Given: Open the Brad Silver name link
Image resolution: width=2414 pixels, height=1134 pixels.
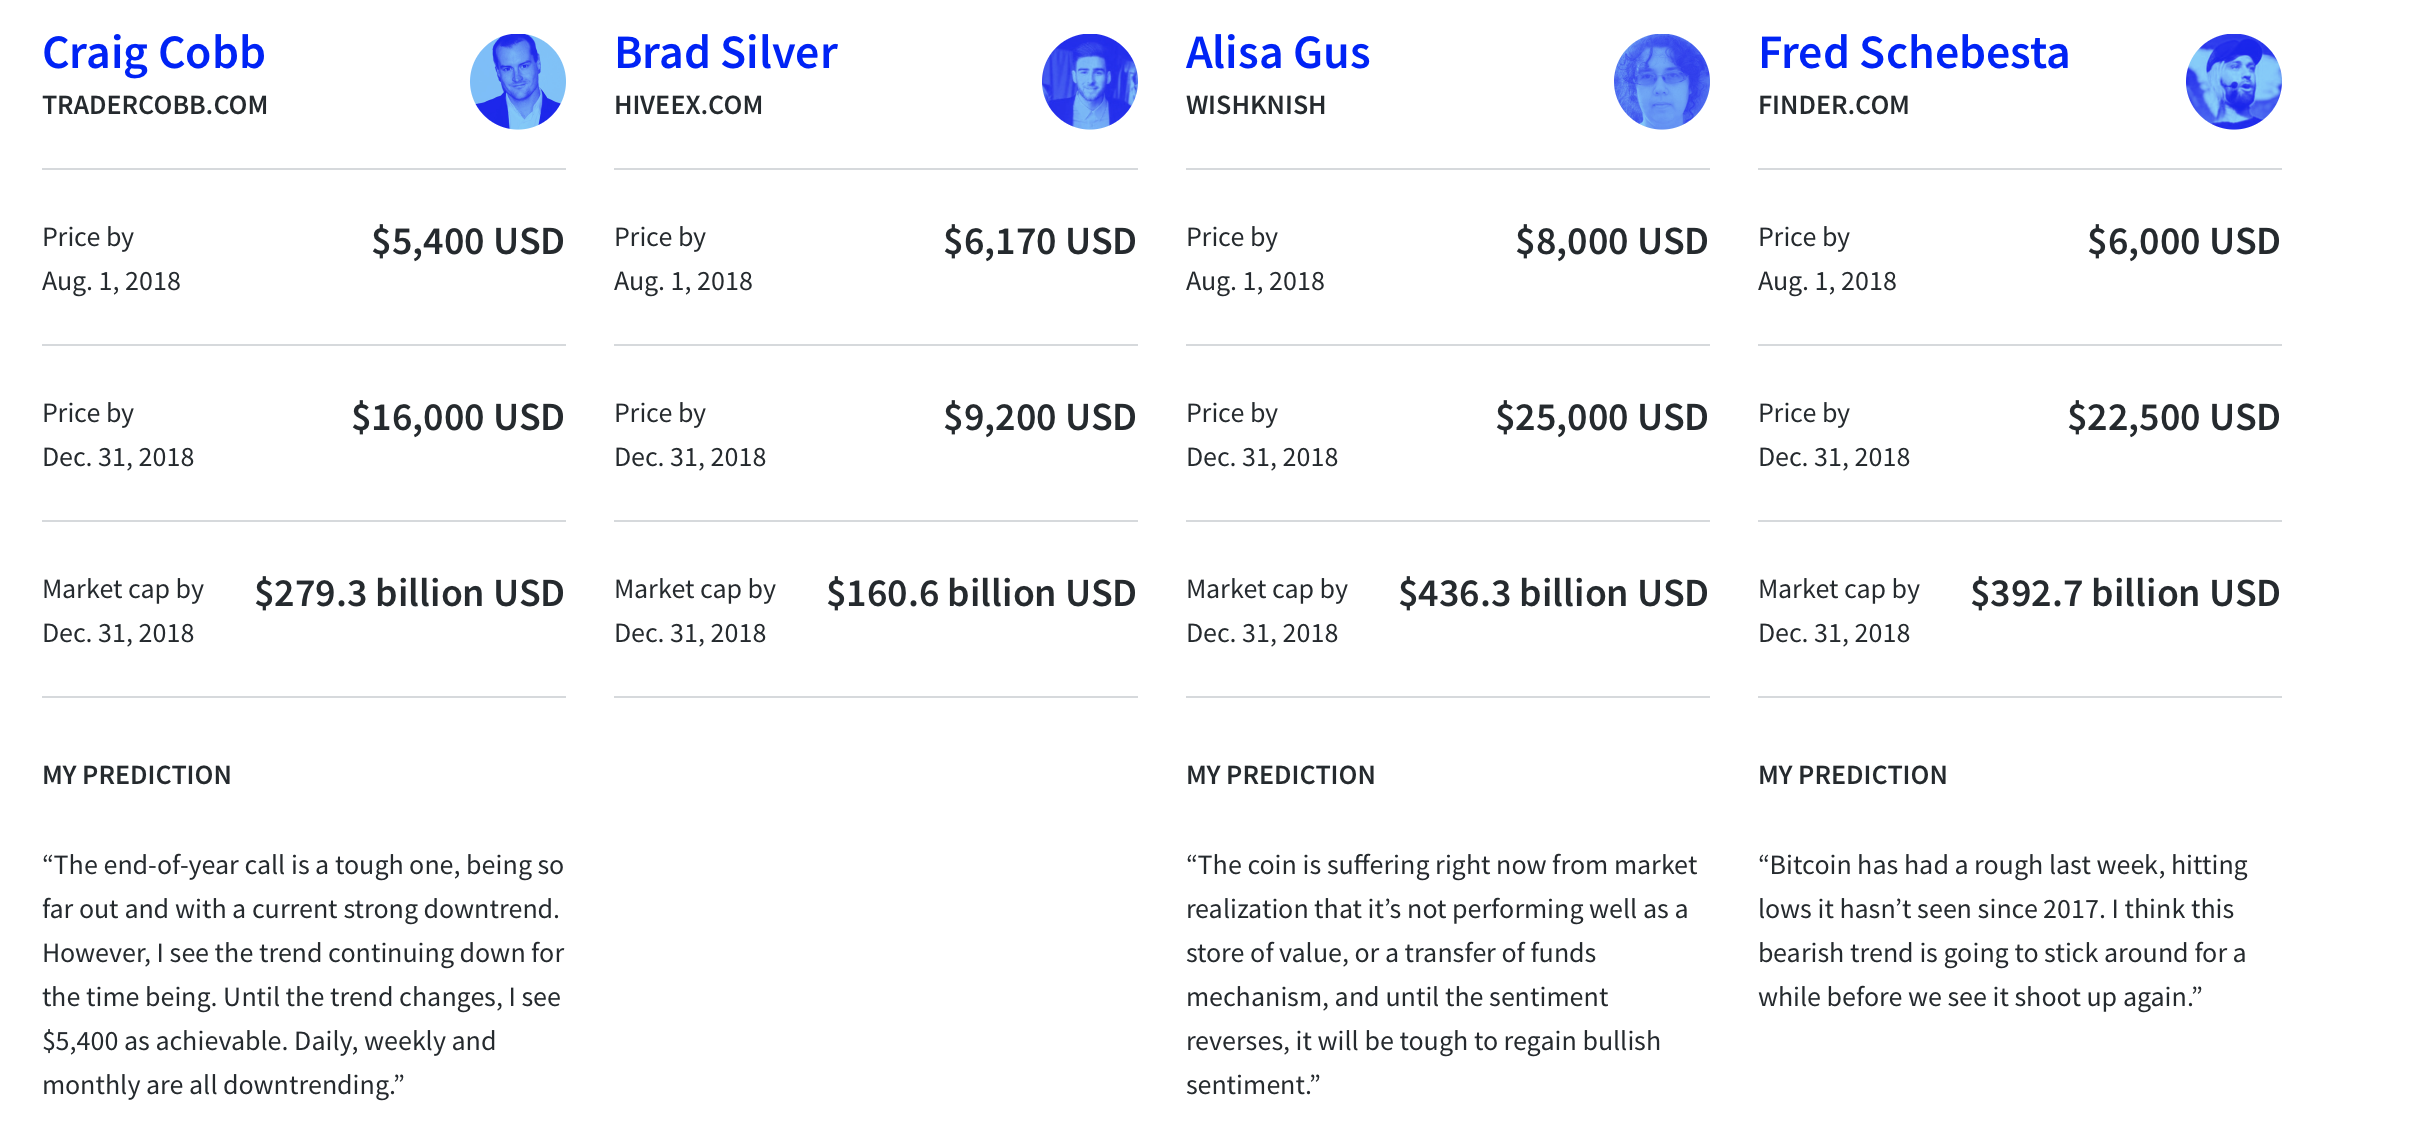Looking at the screenshot, I should pos(725,53).
